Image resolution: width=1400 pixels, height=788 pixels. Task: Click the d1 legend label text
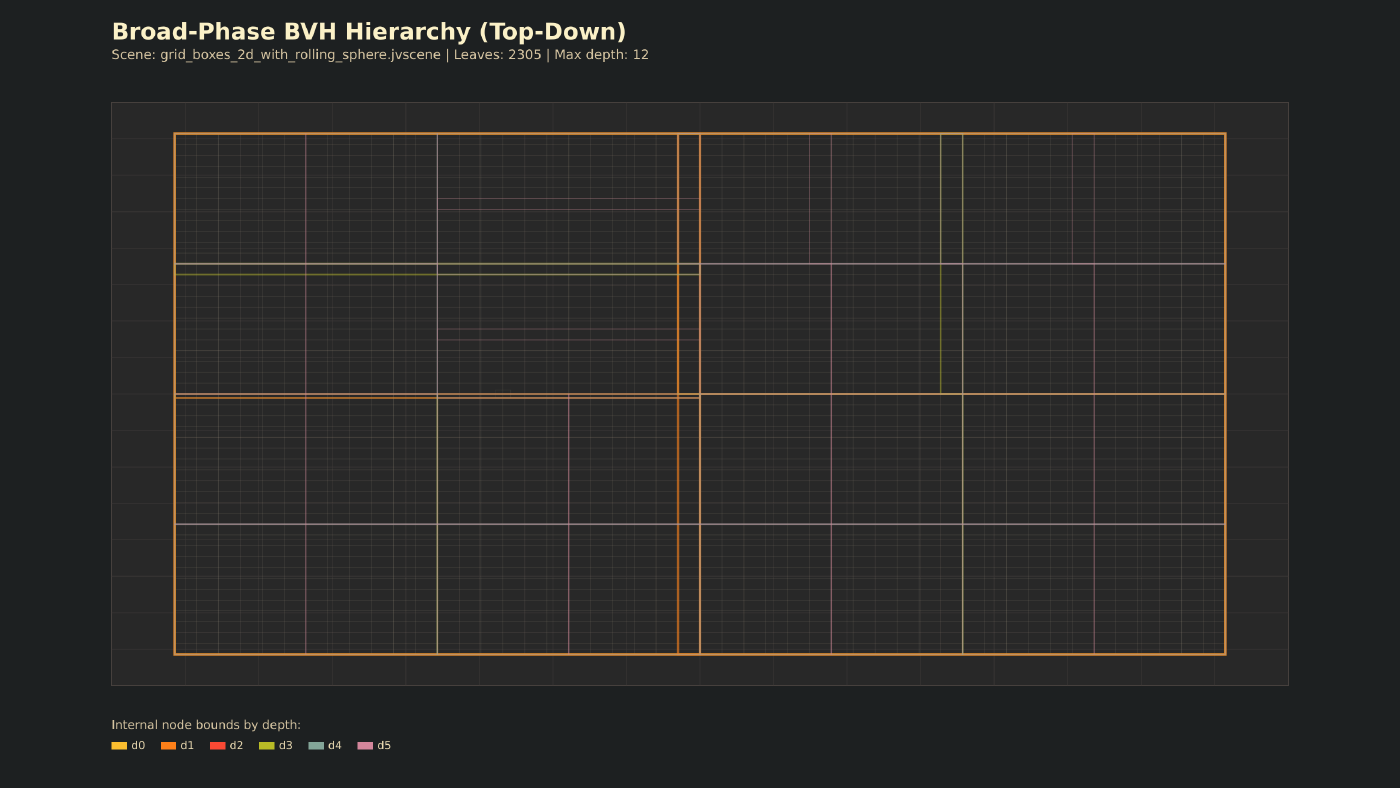point(187,746)
